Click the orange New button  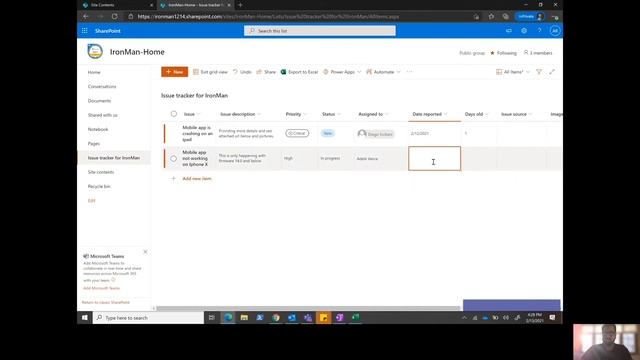[174, 72]
